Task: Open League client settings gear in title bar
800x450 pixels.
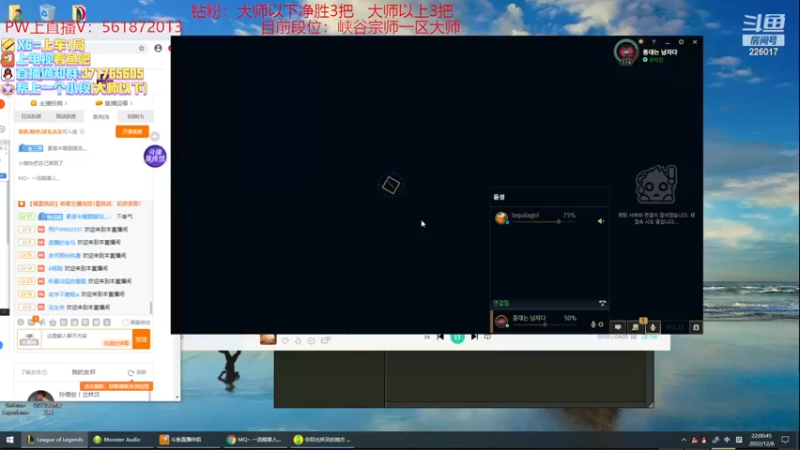Action: pyautogui.click(x=681, y=42)
